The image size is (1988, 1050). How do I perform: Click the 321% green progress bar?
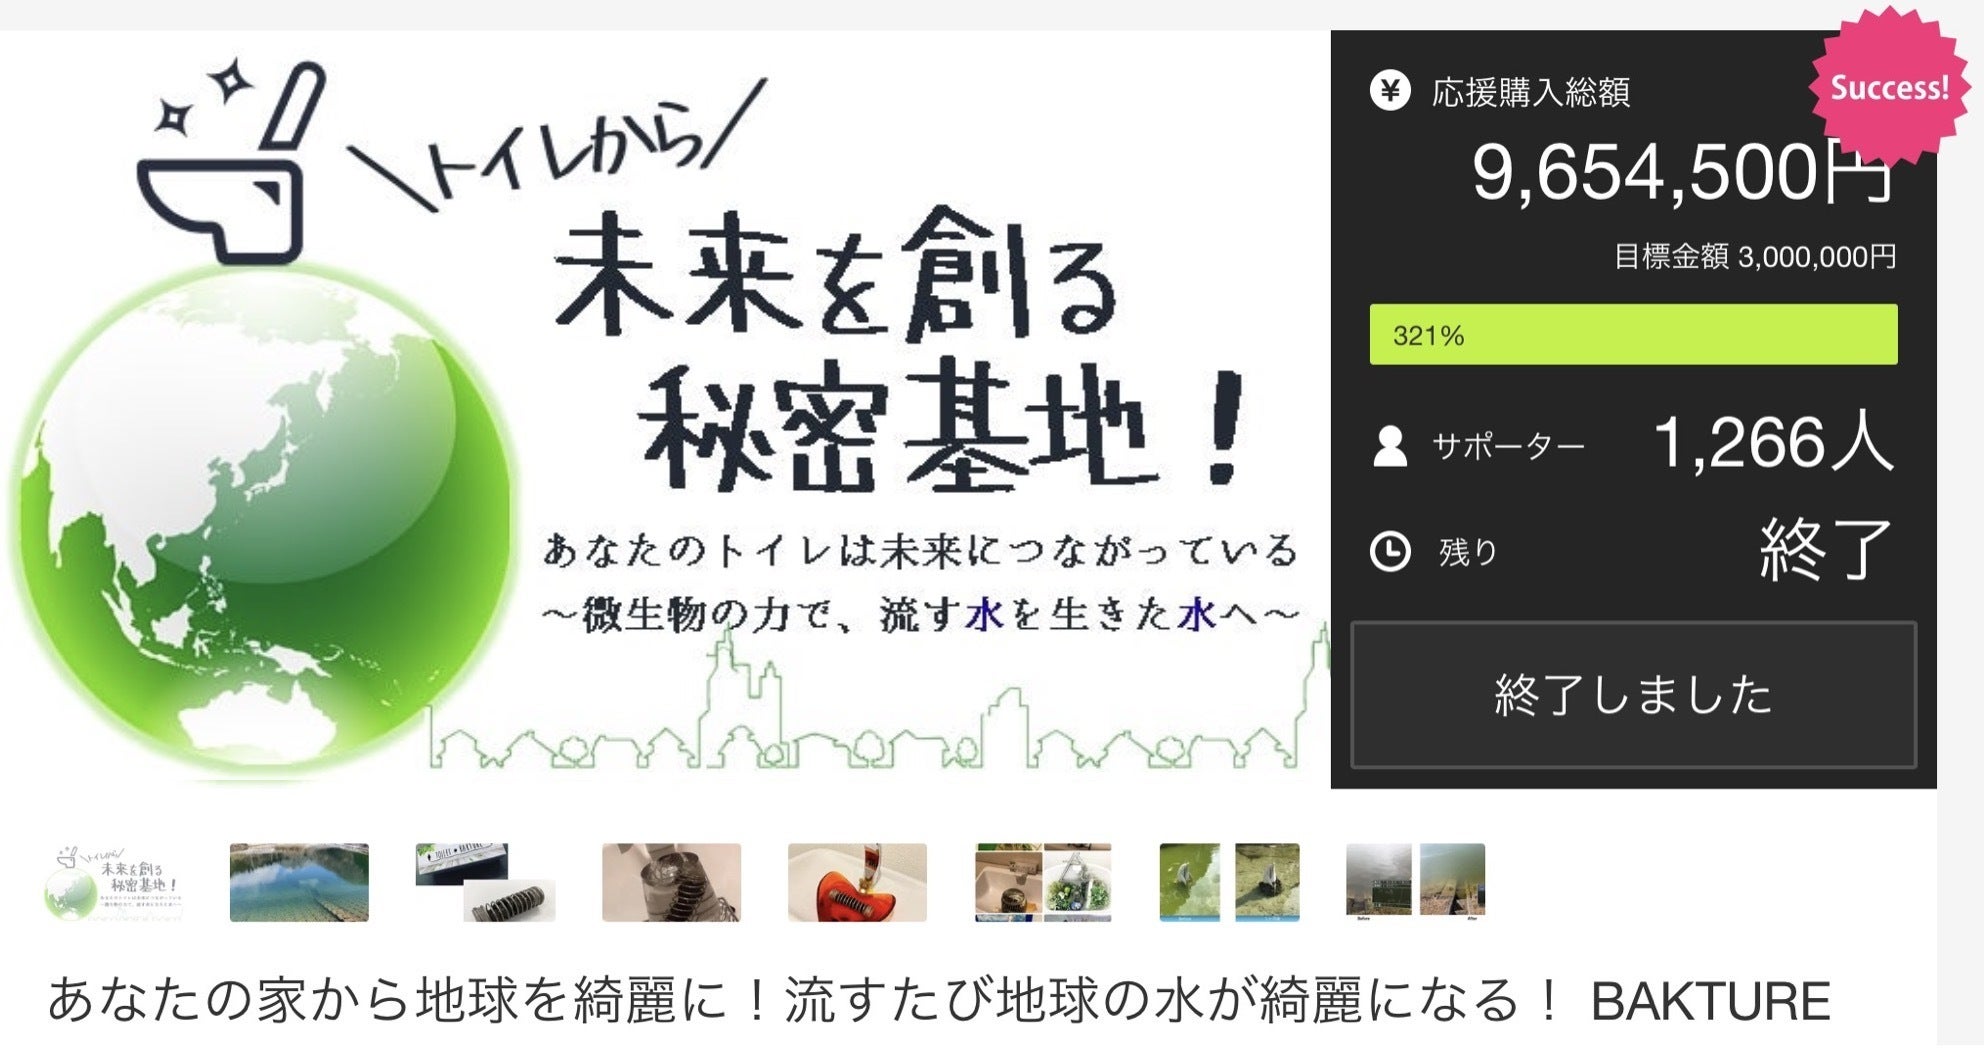pyautogui.click(x=1634, y=335)
